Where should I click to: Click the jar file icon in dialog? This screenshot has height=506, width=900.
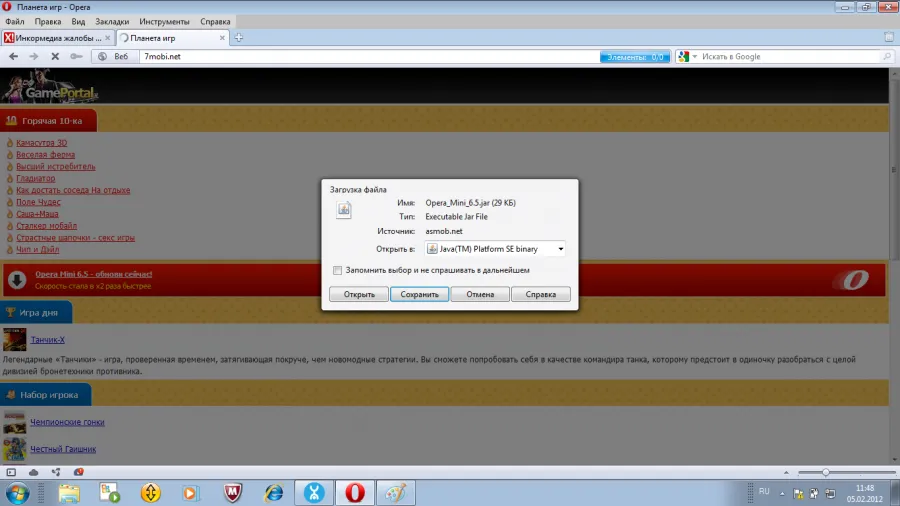click(344, 210)
